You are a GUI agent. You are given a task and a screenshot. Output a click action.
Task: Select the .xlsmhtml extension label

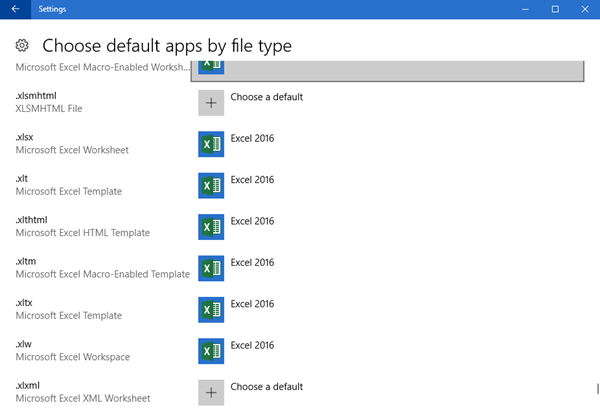(x=36, y=96)
